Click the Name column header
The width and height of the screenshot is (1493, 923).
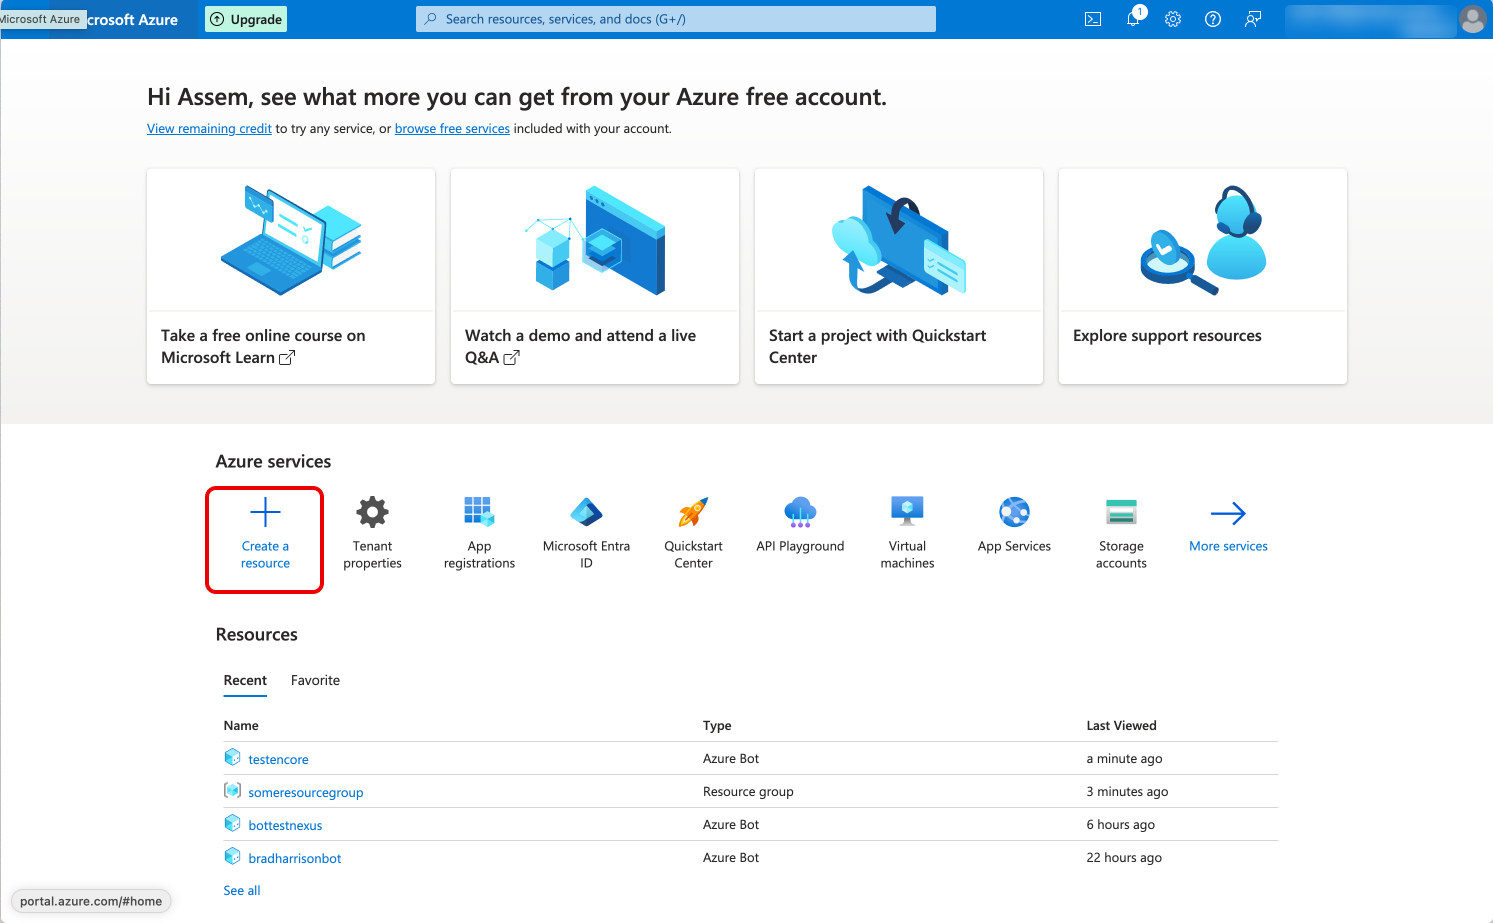241,725
